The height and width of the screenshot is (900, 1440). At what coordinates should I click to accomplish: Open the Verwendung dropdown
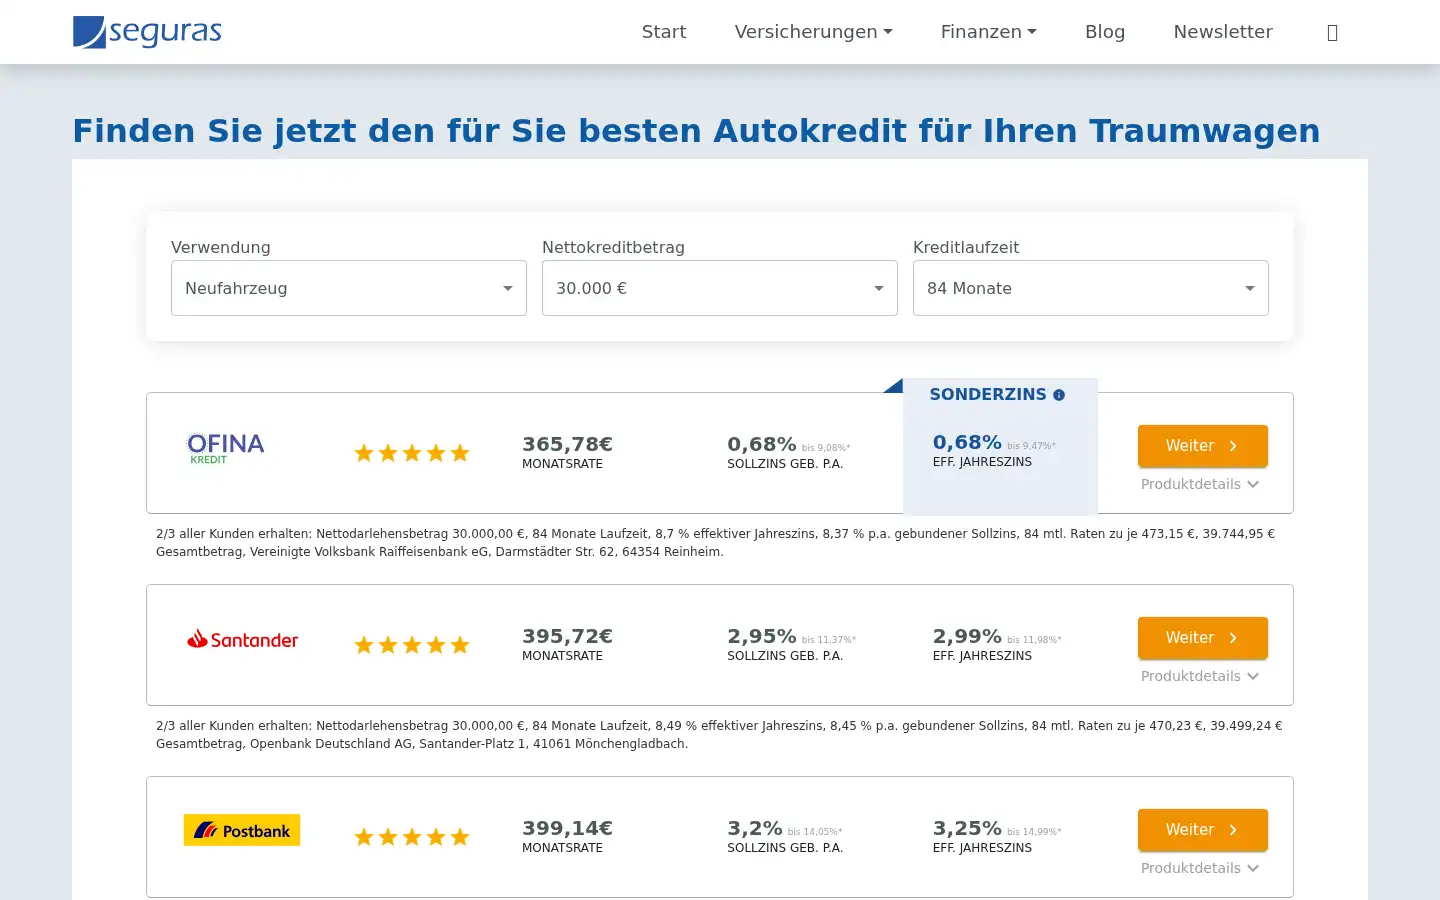point(349,288)
